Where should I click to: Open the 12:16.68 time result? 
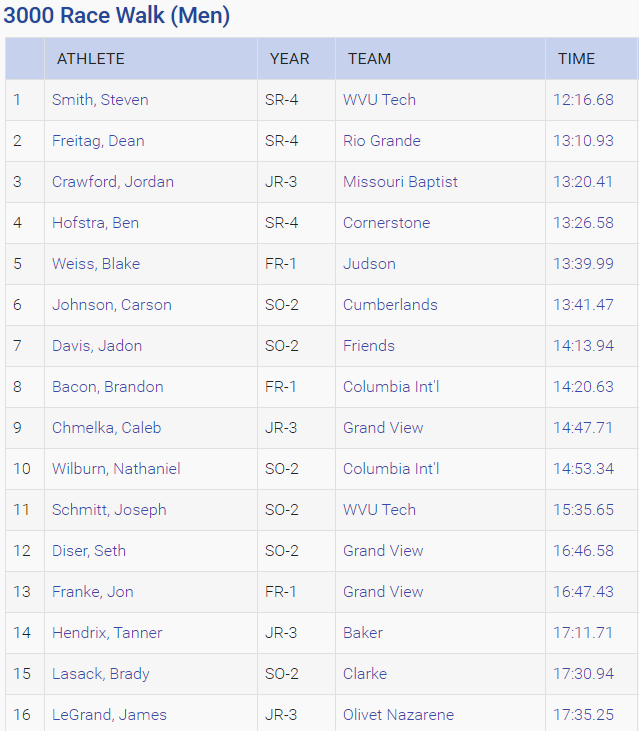coord(583,100)
